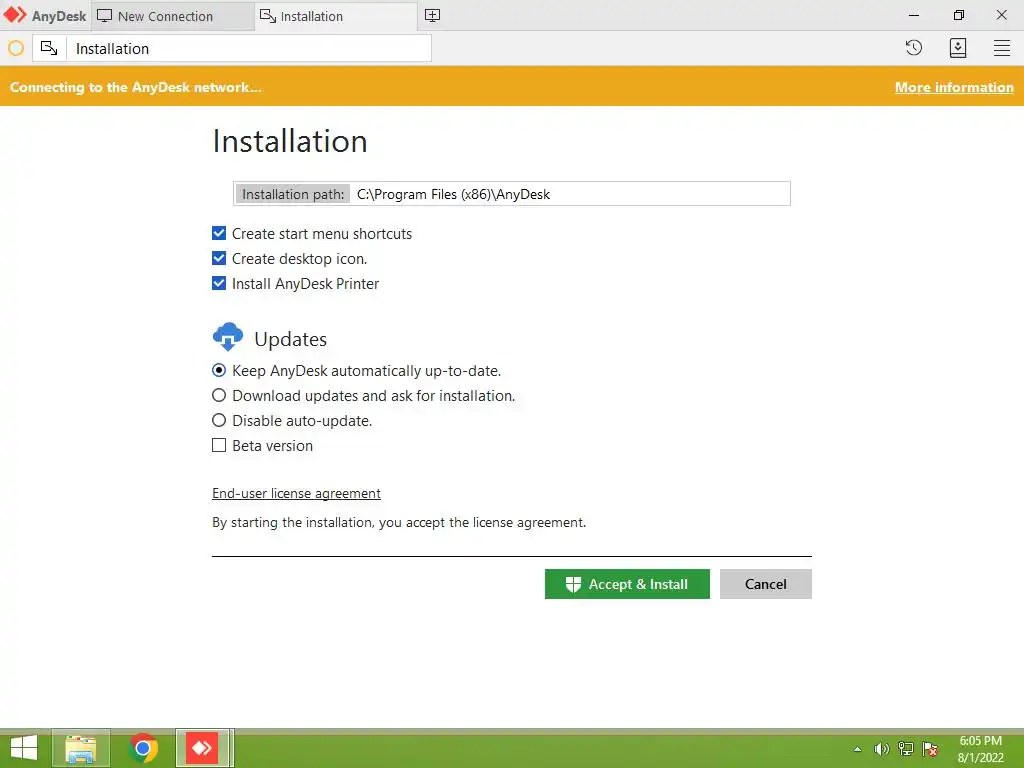Viewport: 1024px width, 768px height.
Task: Open End-user license agreement link
Action: [x=296, y=493]
